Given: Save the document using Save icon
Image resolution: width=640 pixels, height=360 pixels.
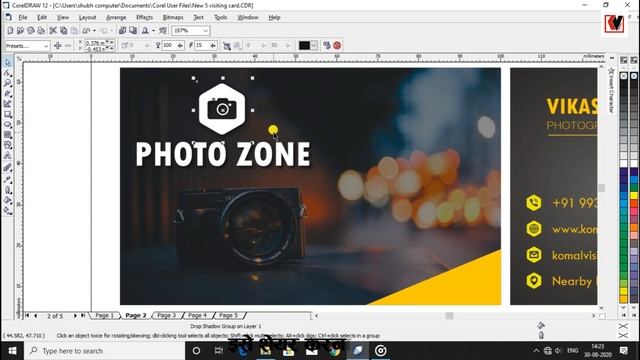Looking at the screenshot, I should tap(31, 31).
